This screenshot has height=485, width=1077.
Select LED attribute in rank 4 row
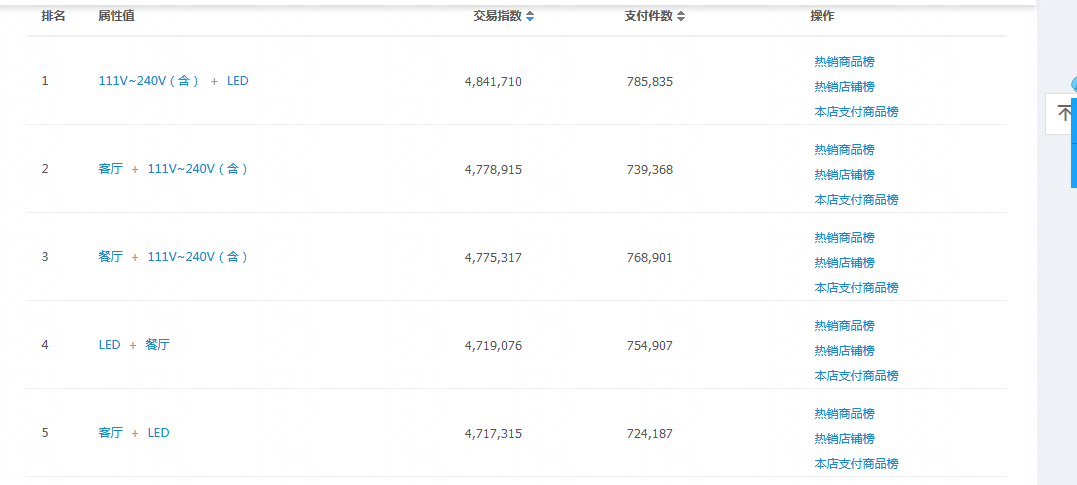pos(109,345)
